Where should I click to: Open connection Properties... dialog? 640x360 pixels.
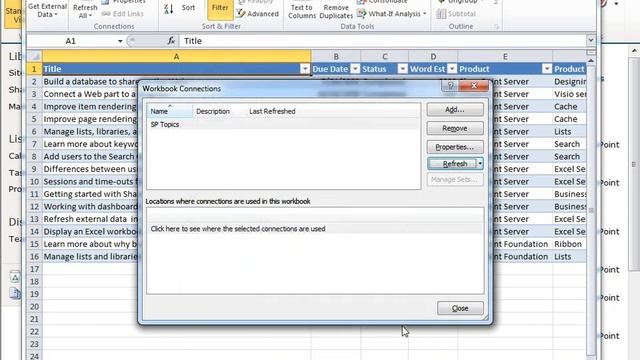(x=455, y=147)
